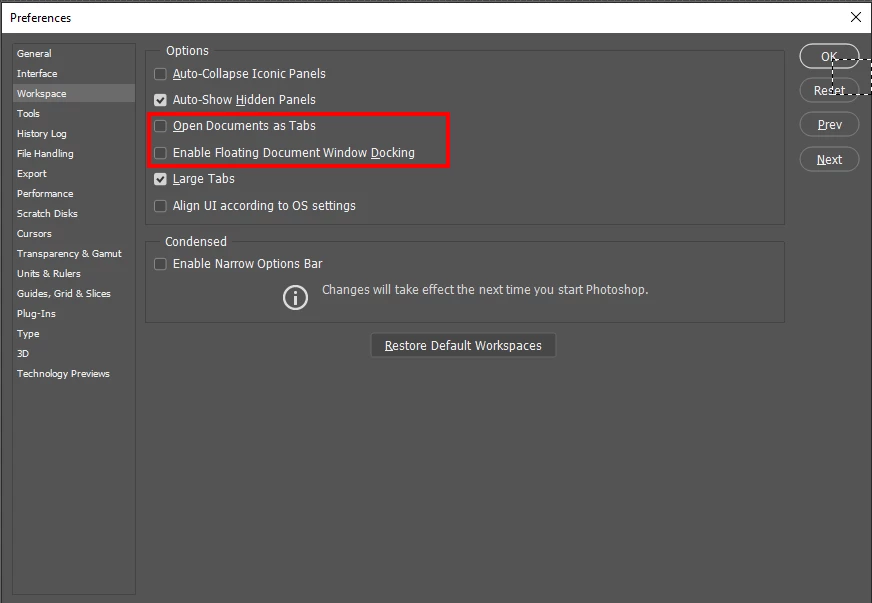The image size is (872, 603).
Task: Enable Narrow Options Bar checkbox
Action: tap(160, 264)
